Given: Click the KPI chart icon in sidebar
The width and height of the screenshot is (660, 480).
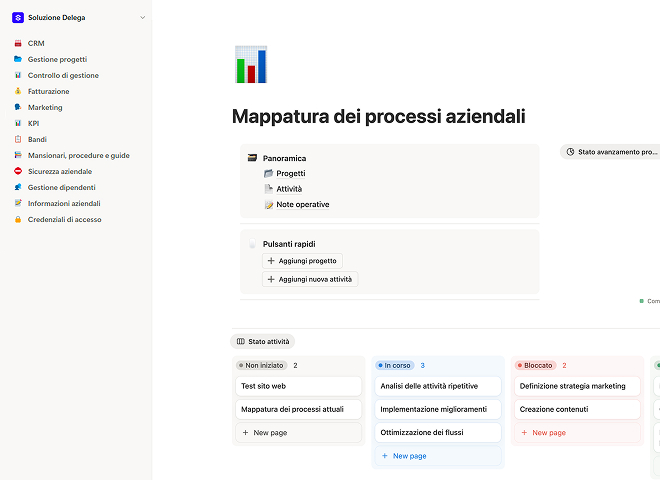Looking at the screenshot, I should 18,123.
